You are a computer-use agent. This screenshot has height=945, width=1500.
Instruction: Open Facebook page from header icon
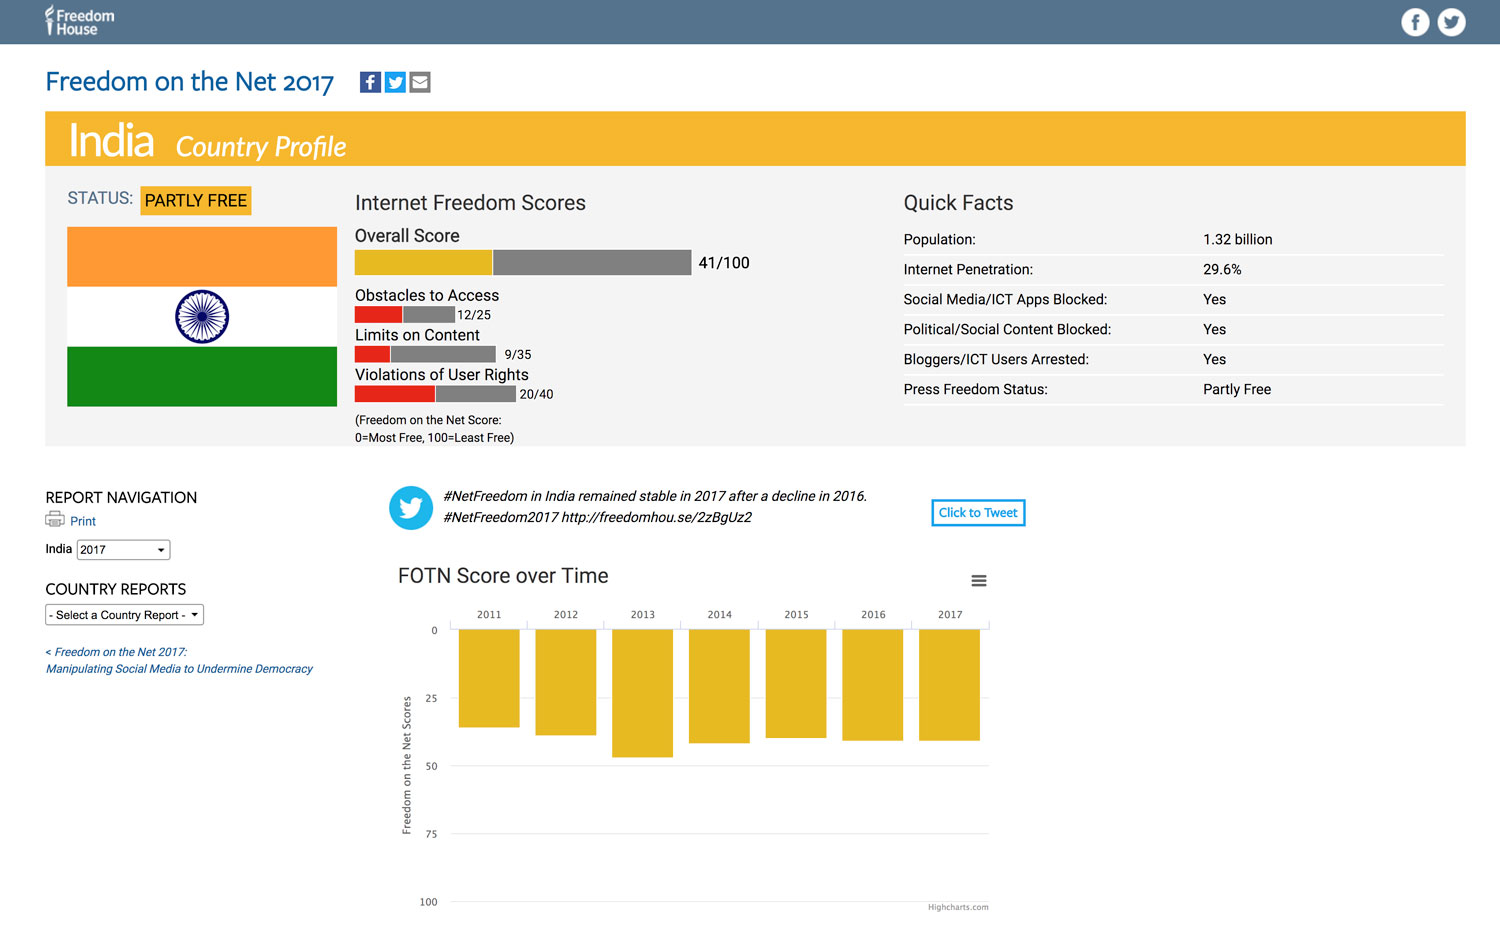1415,22
